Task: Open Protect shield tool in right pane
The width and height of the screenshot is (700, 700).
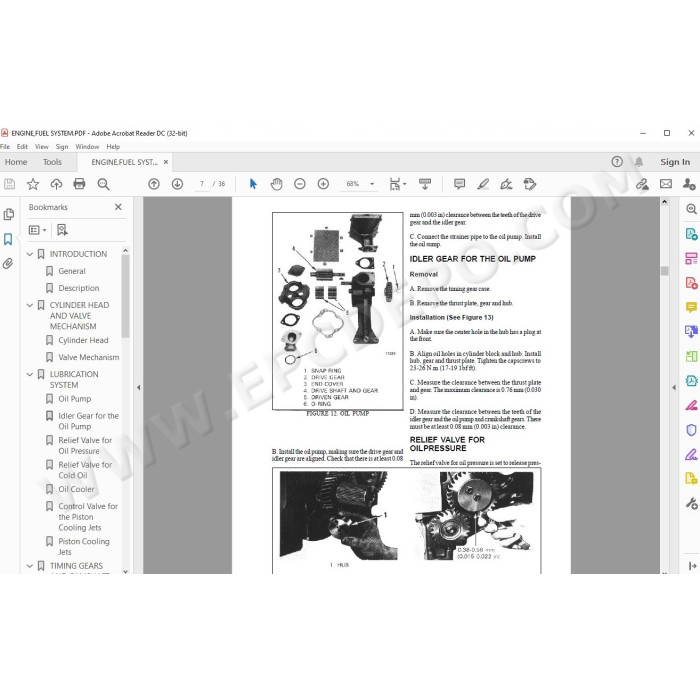Action: pos(691,430)
